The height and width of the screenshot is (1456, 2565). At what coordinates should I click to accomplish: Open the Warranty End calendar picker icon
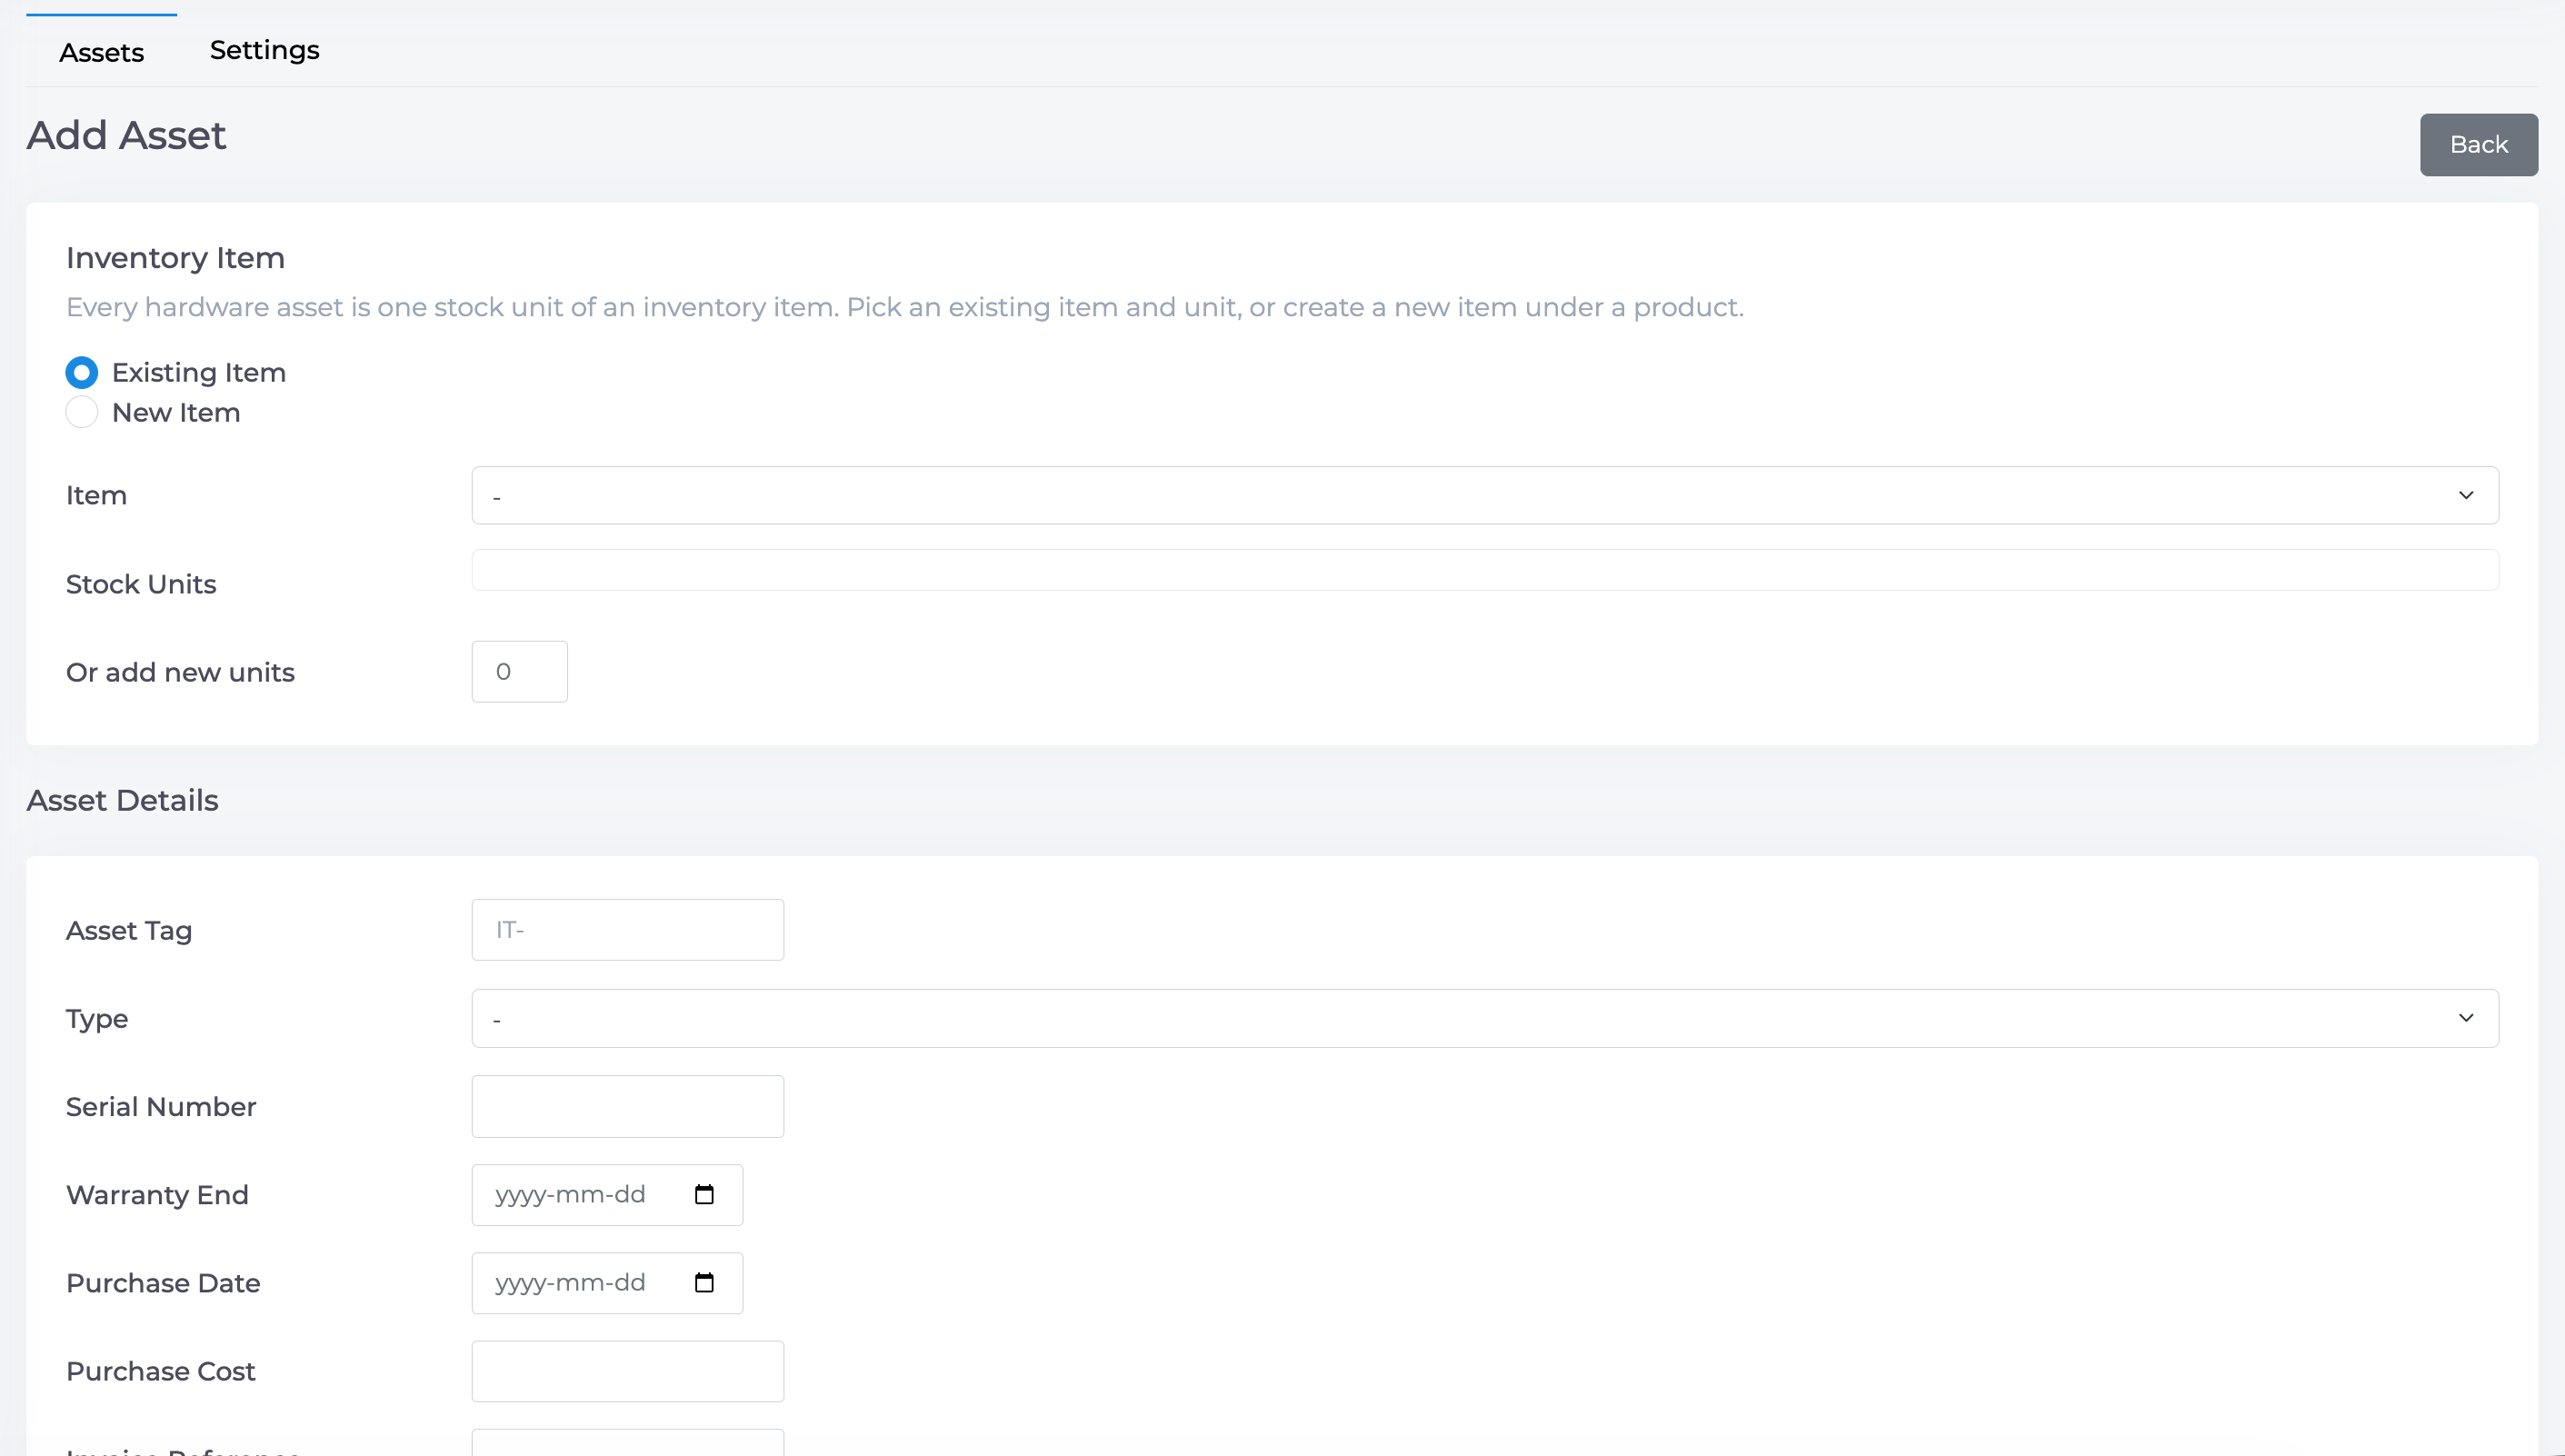(x=704, y=1194)
